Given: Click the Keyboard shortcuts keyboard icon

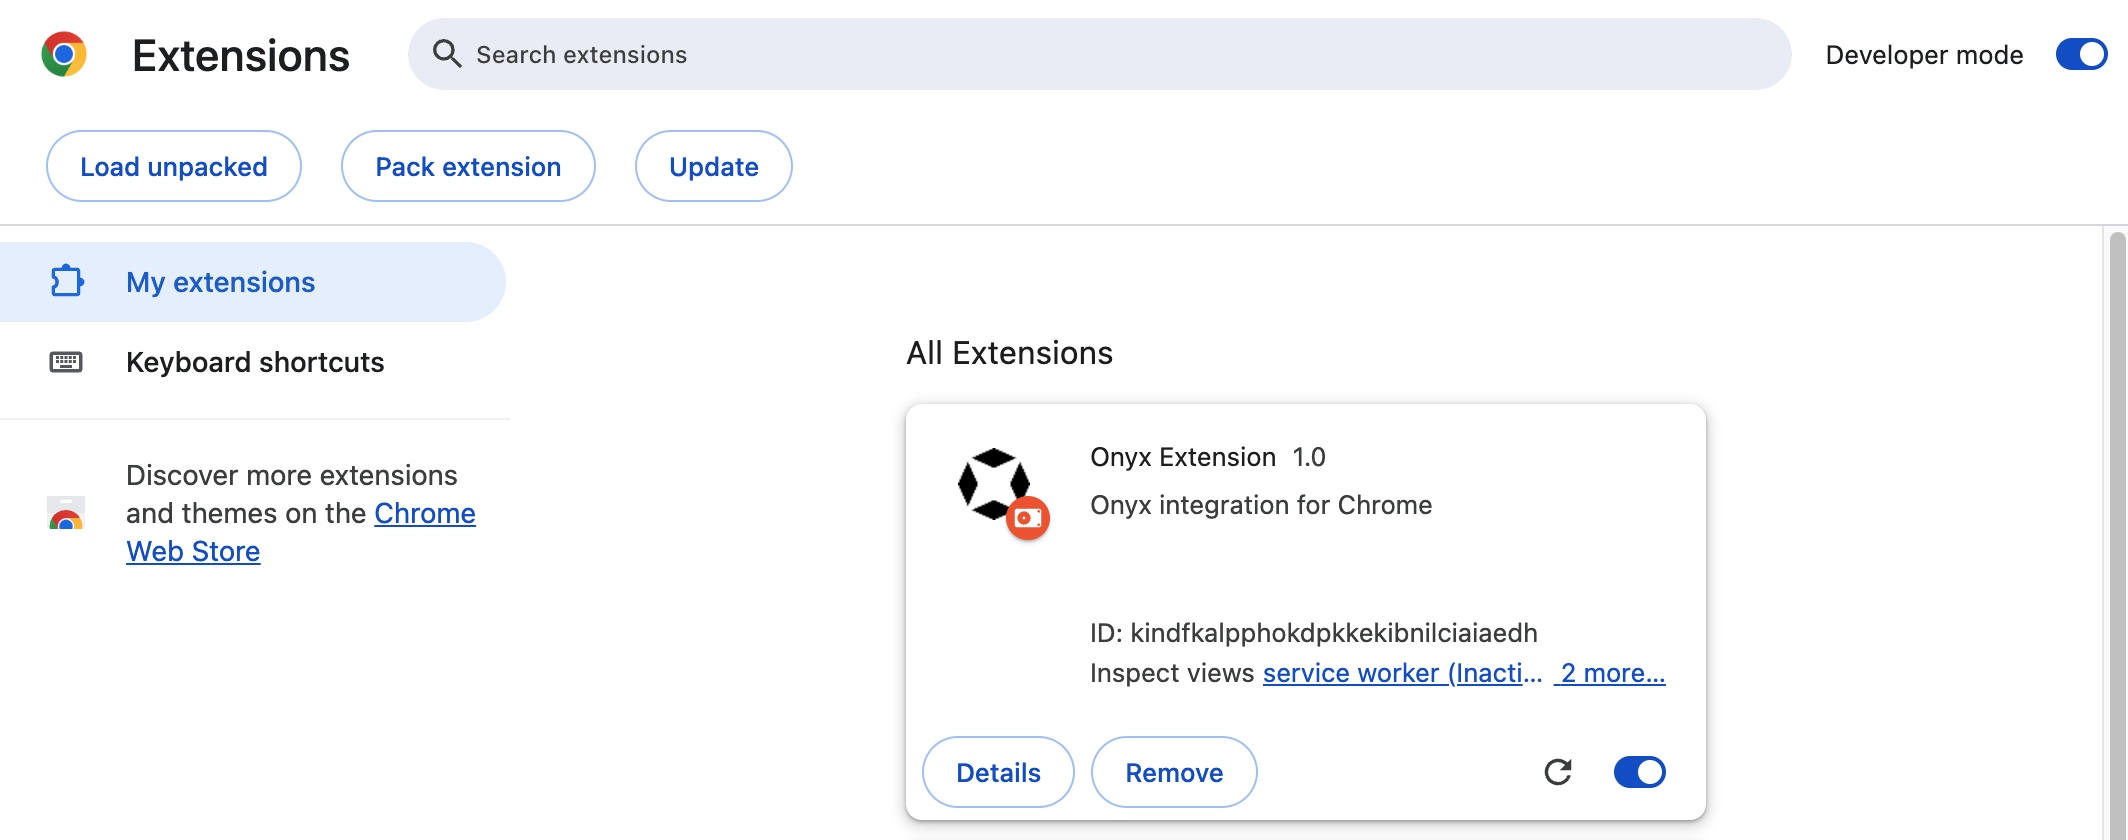Looking at the screenshot, I should tap(66, 361).
